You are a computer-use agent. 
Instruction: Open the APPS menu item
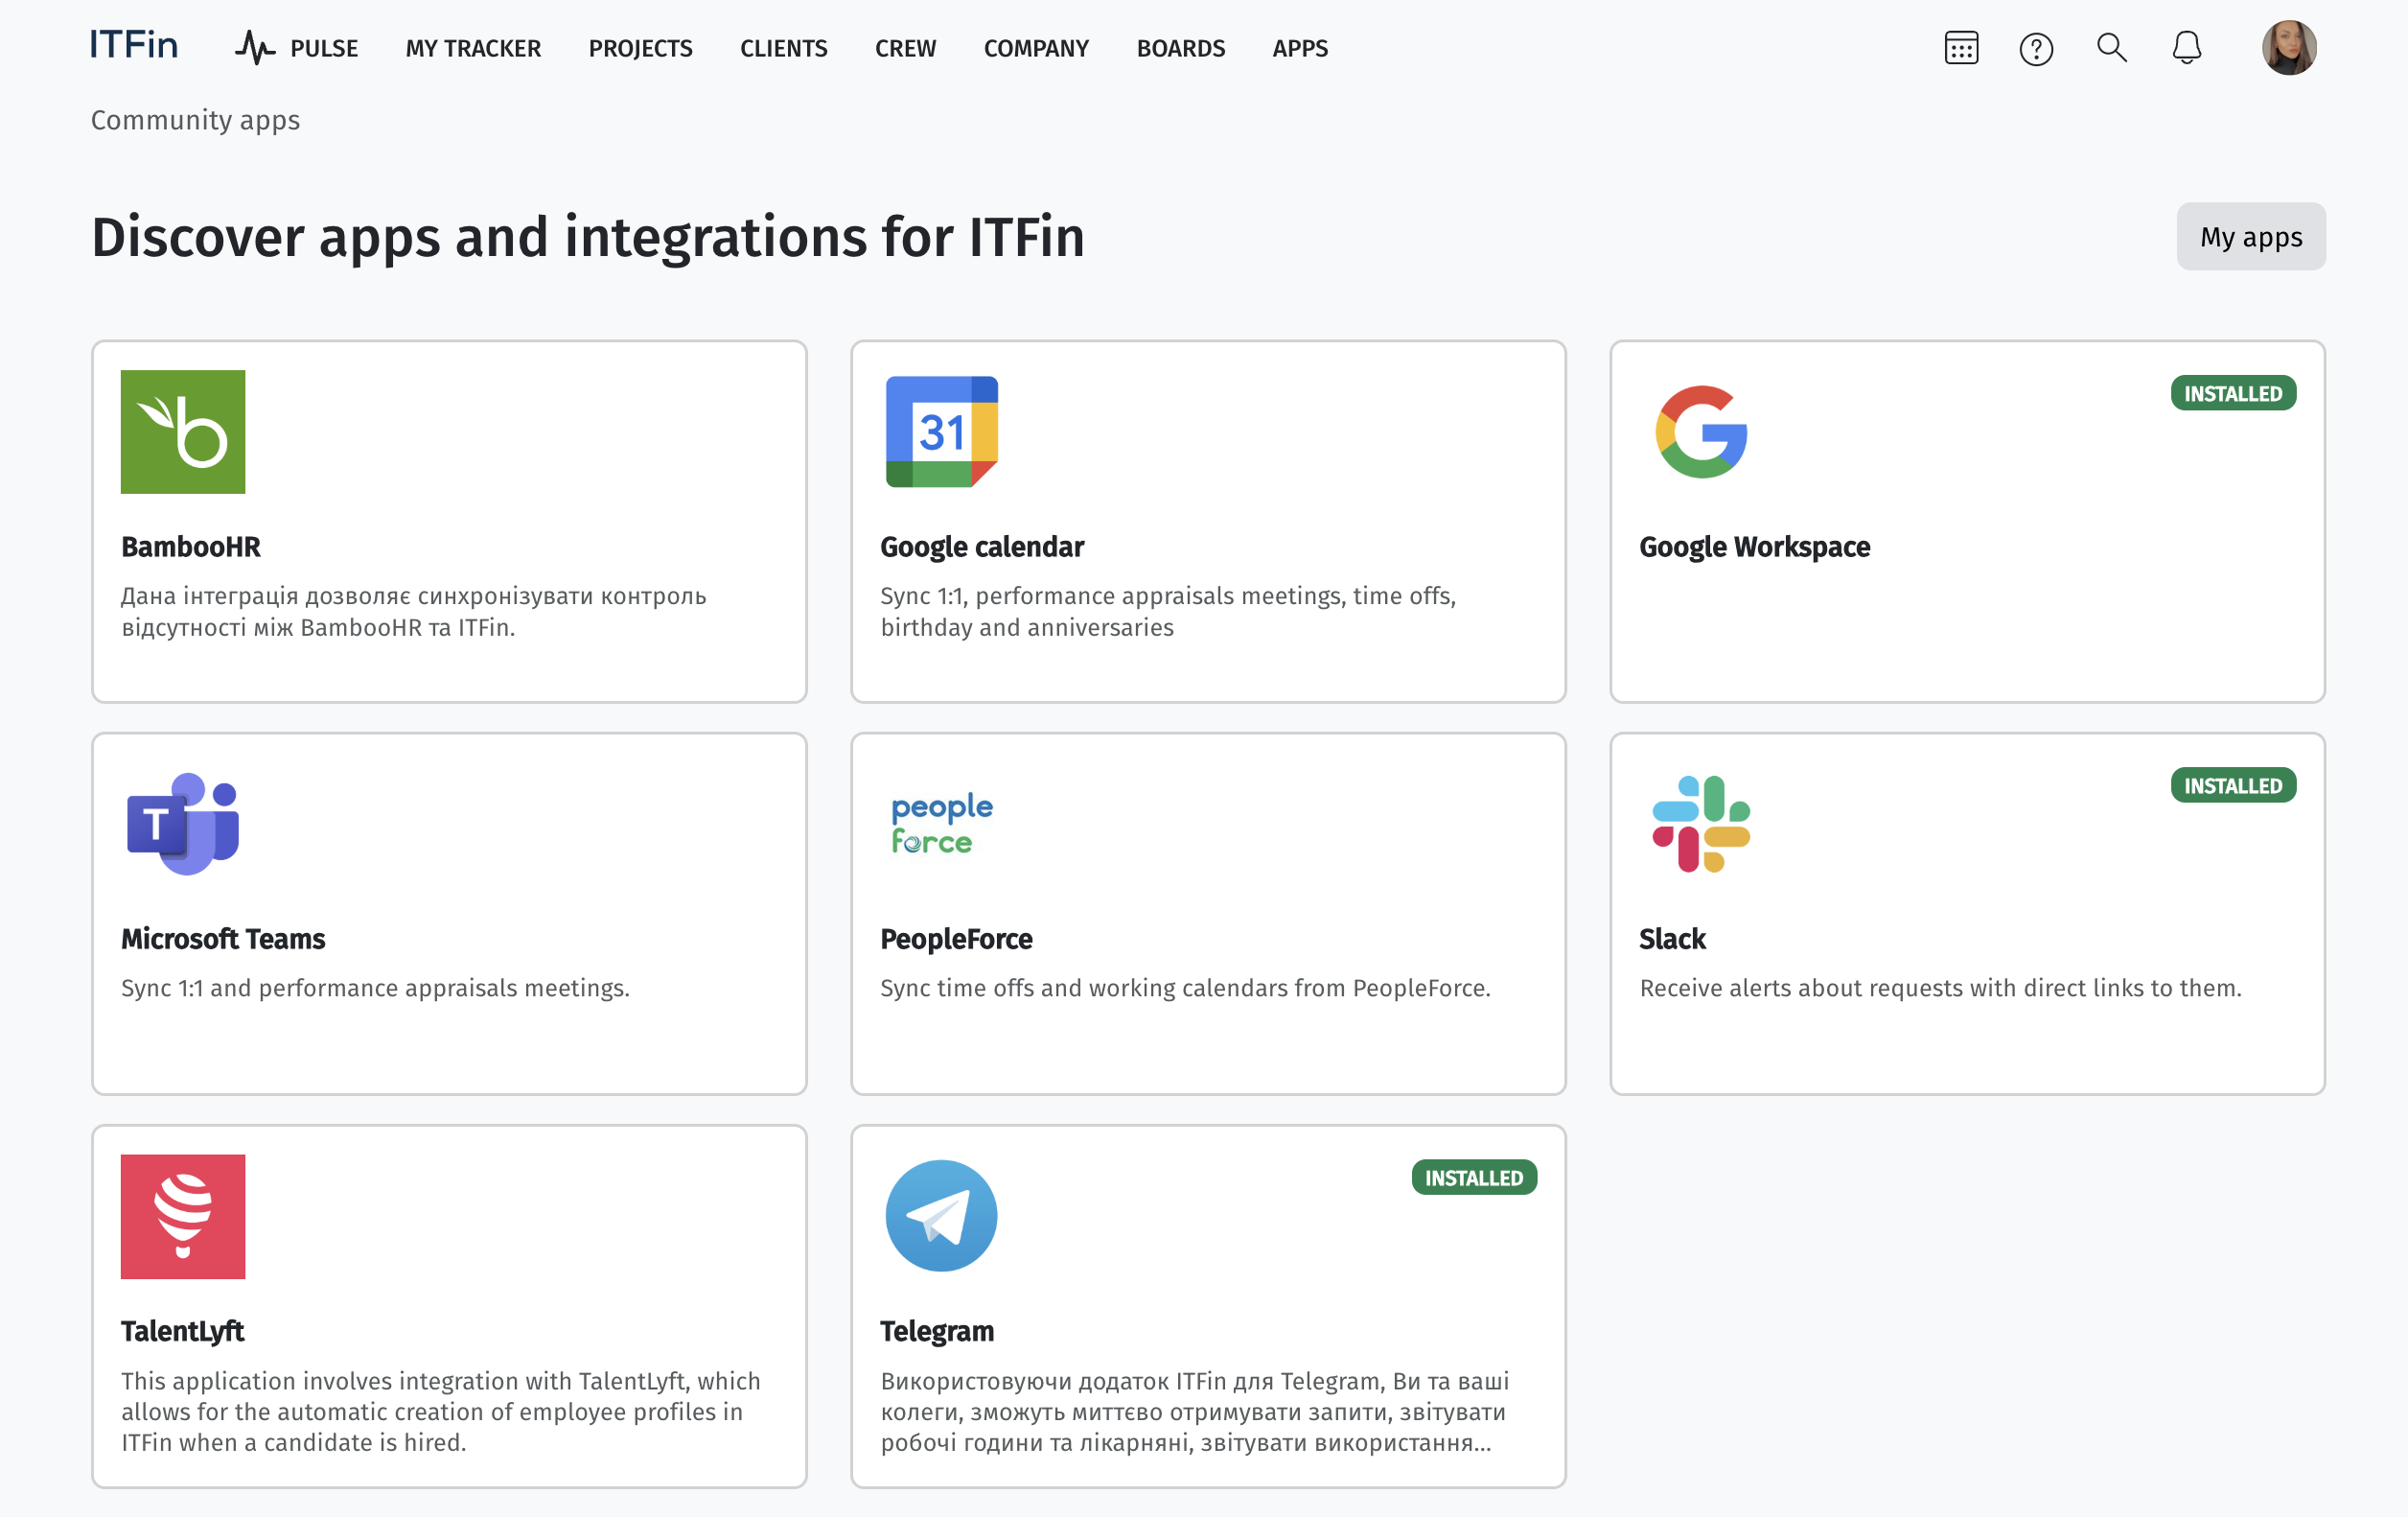(x=1300, y=48)
